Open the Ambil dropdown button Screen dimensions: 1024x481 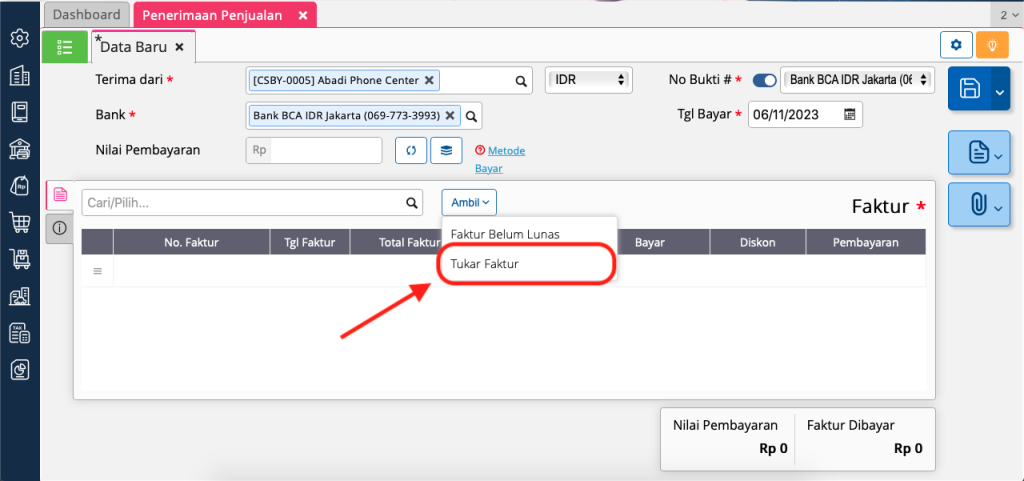pos(469,202)
